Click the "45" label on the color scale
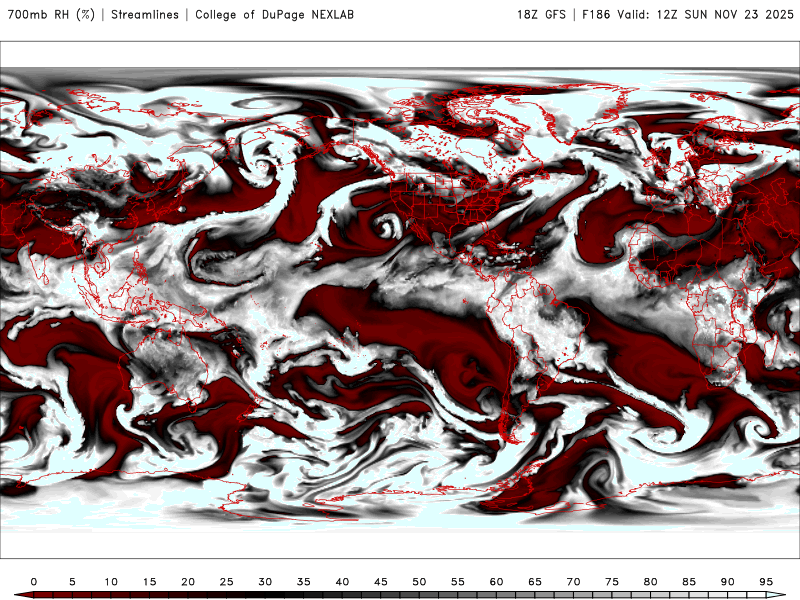Screen dimensions: 800x600 (x=381, y=582)
